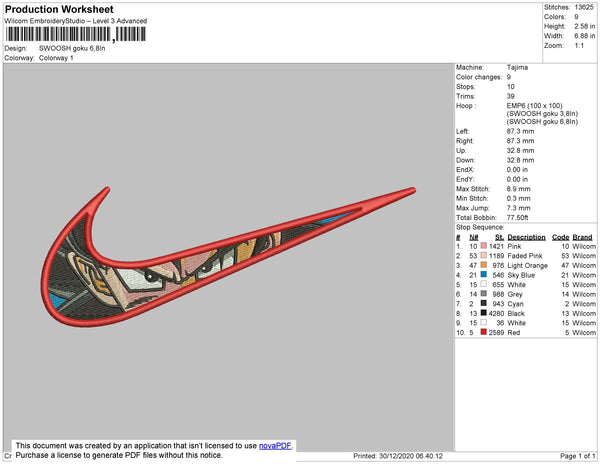Click the Total Bobbin value '77.50ft'
The height and width of the screenshot is (464, 600).
pos(517,218)
